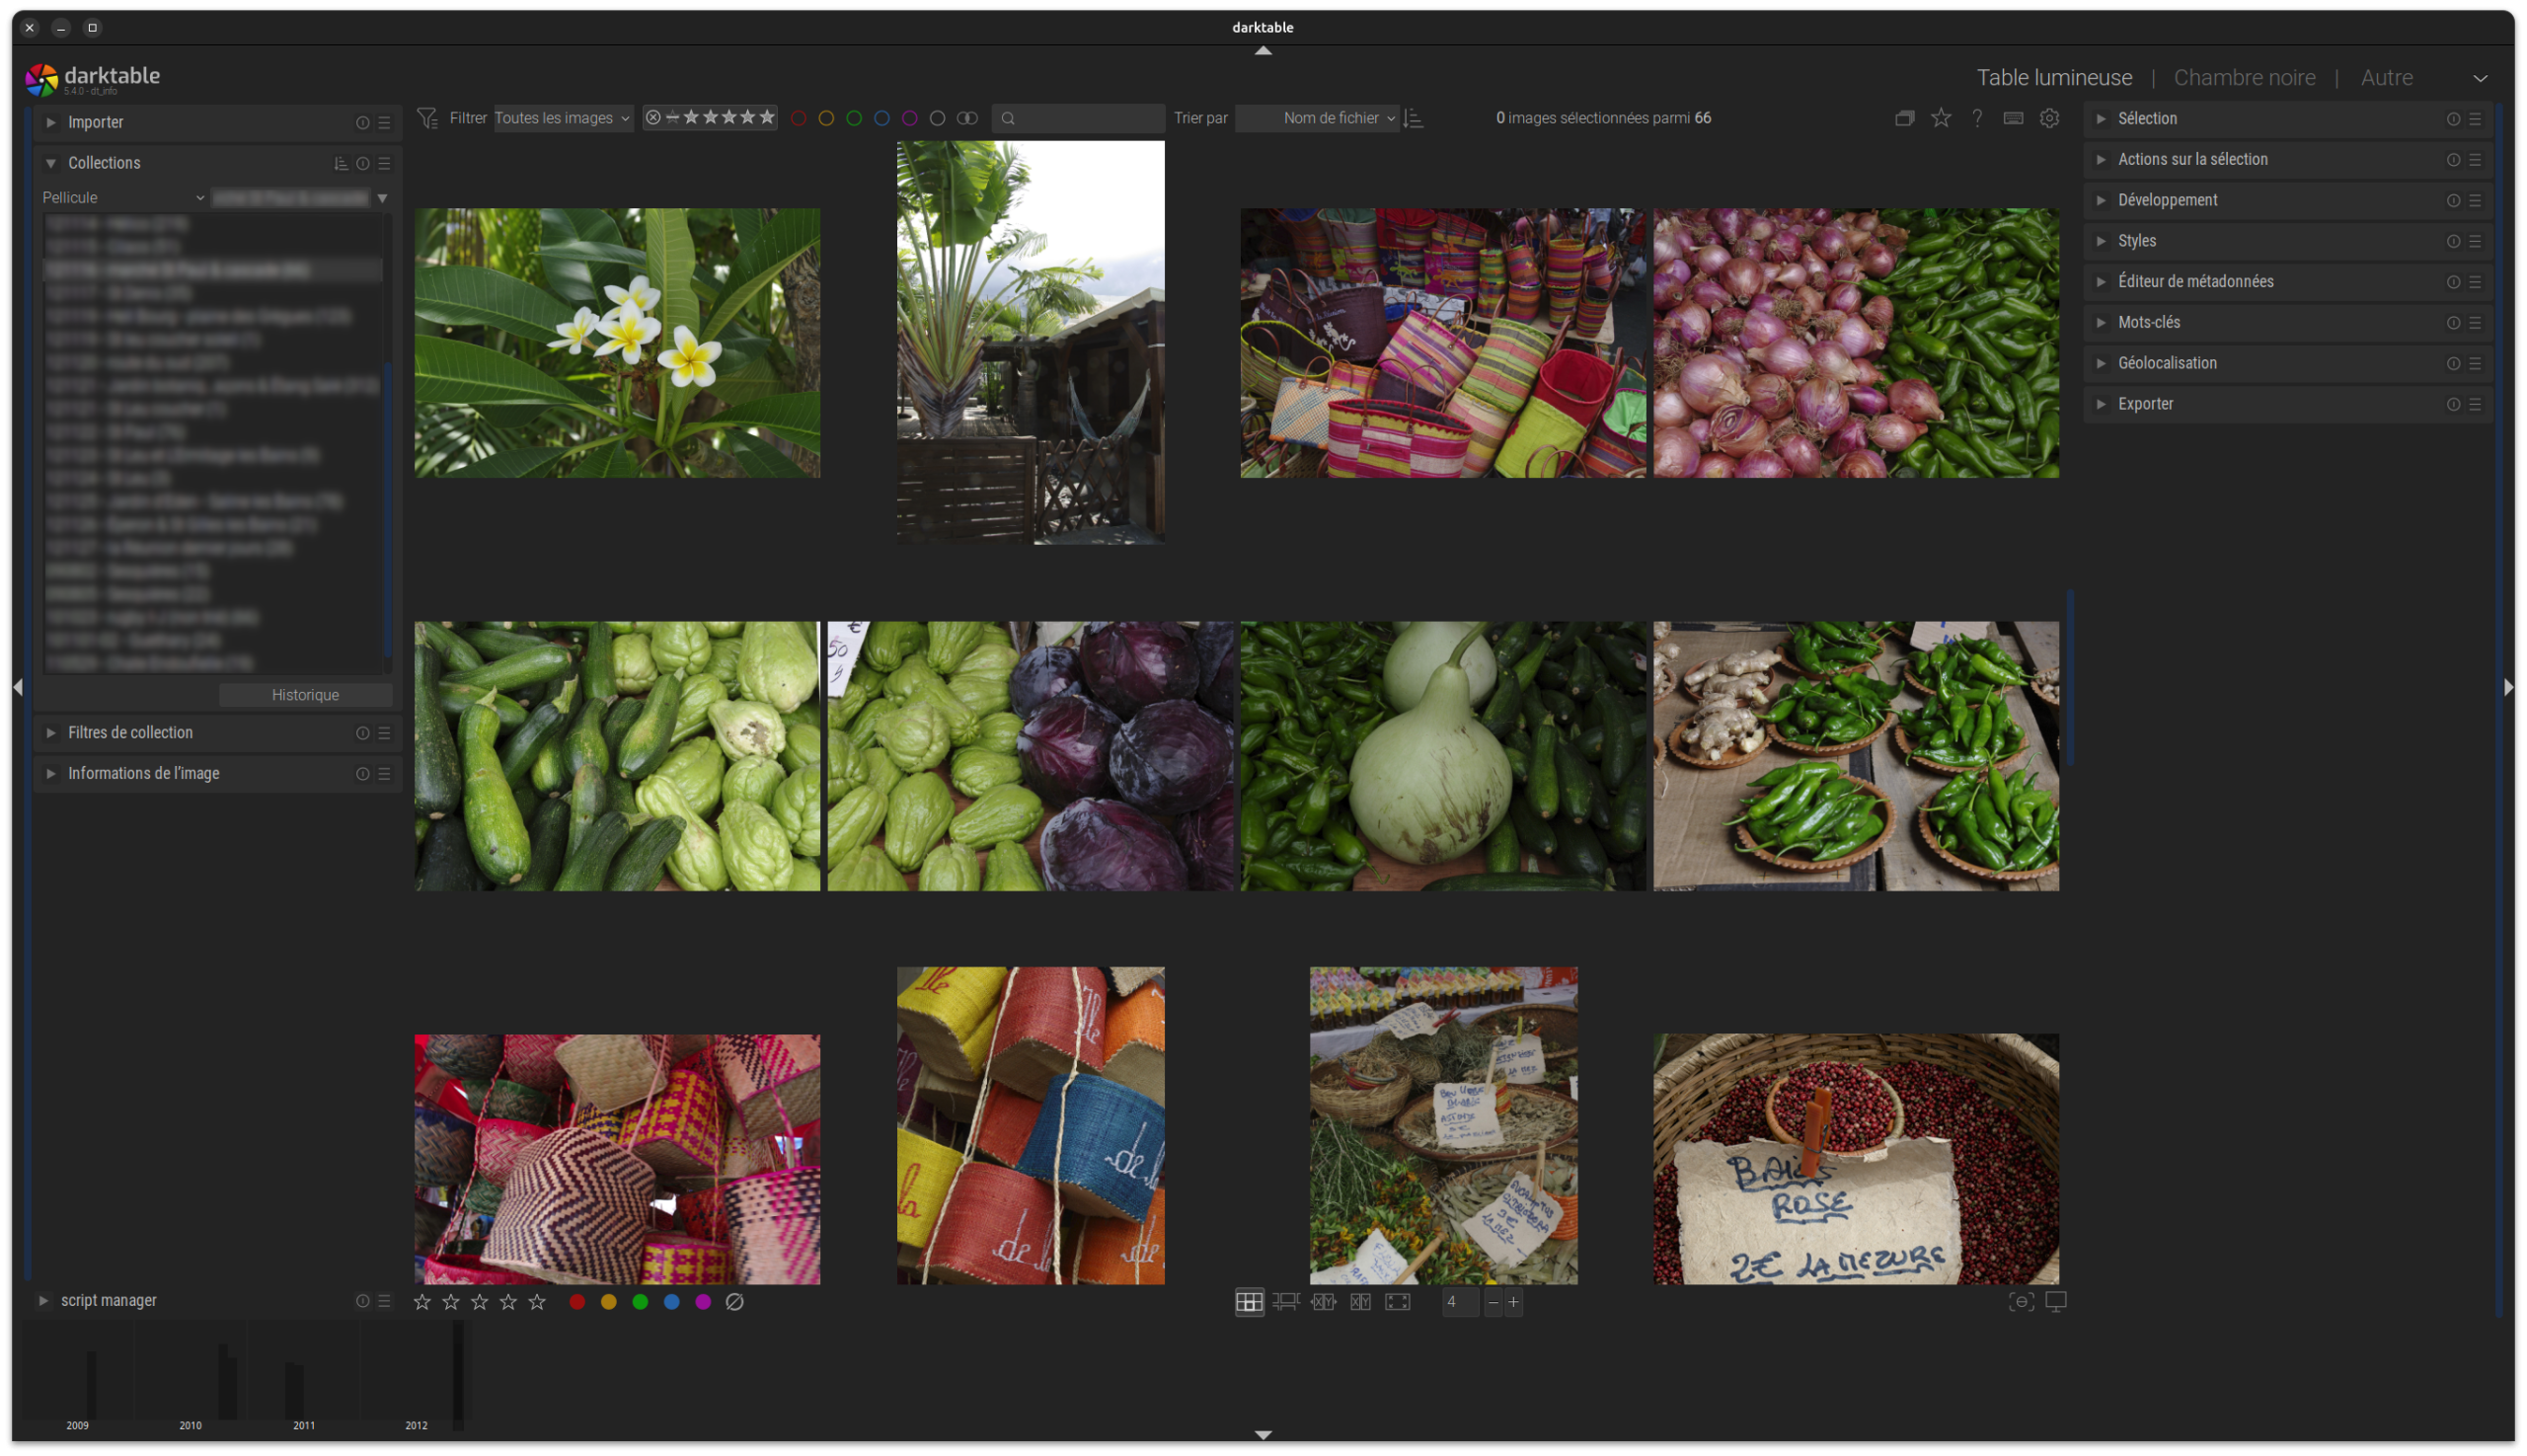The image size is (2527, 1456).
Task: Click the Historique button
Action: 305,695
